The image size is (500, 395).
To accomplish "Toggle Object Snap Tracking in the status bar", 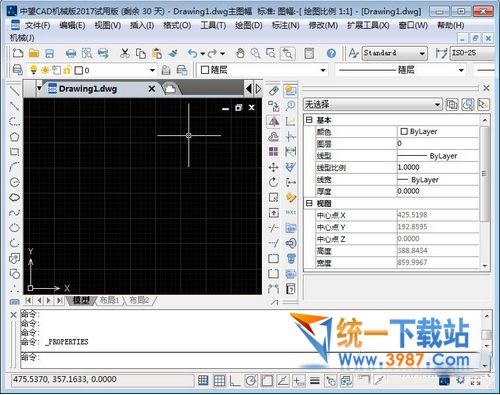I will [x=283, y=380].
